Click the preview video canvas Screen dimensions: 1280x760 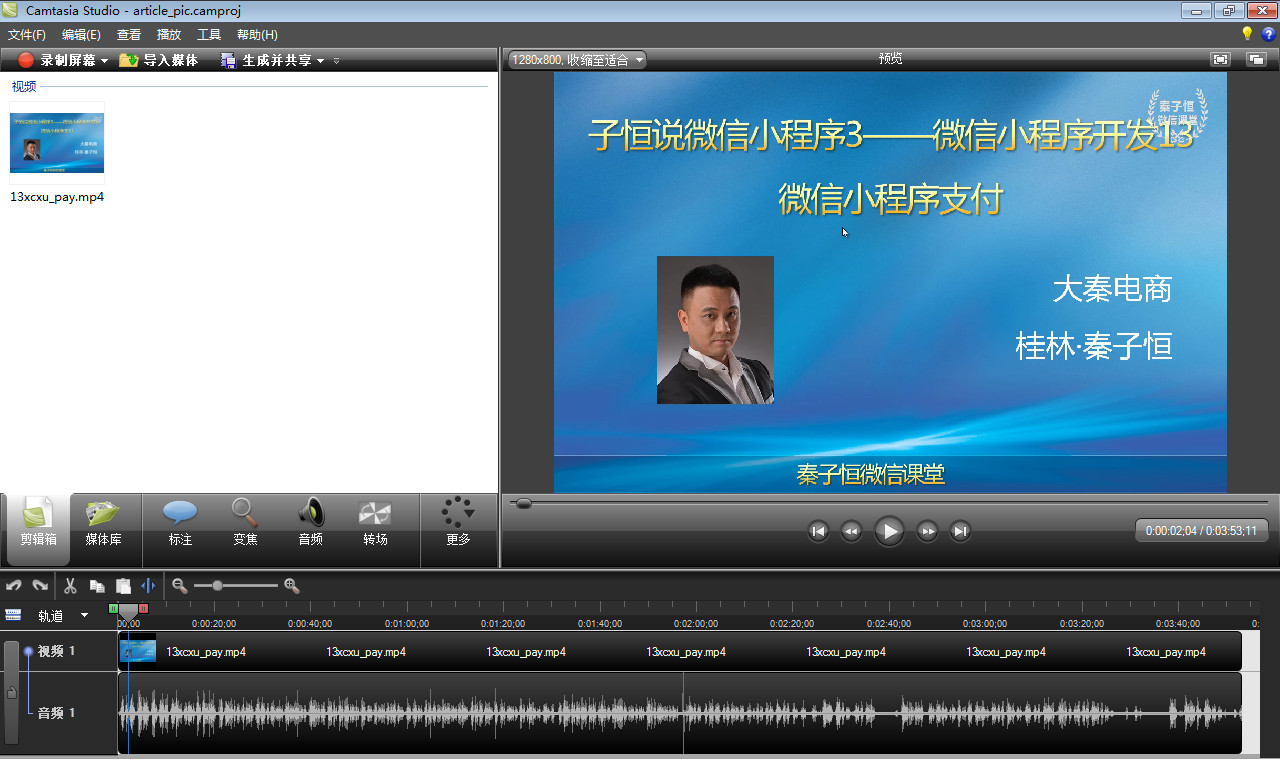890,282
